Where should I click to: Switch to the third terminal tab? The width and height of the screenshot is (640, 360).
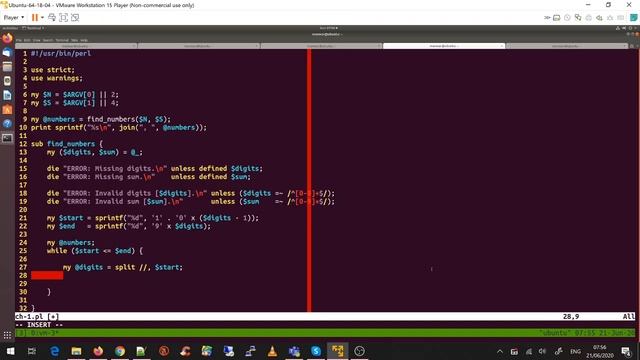(x=321, y=46)
